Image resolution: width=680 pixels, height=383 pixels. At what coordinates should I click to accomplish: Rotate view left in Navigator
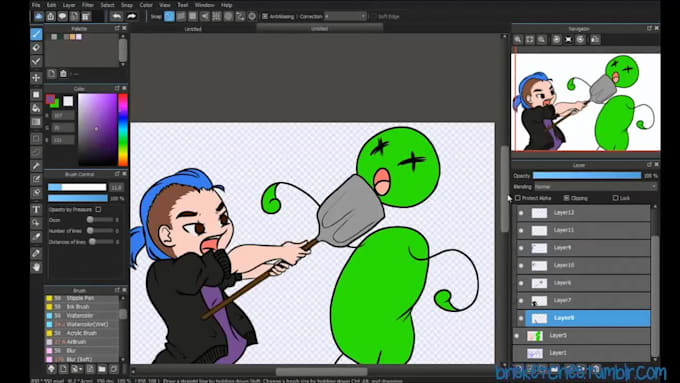pos(556,39)
